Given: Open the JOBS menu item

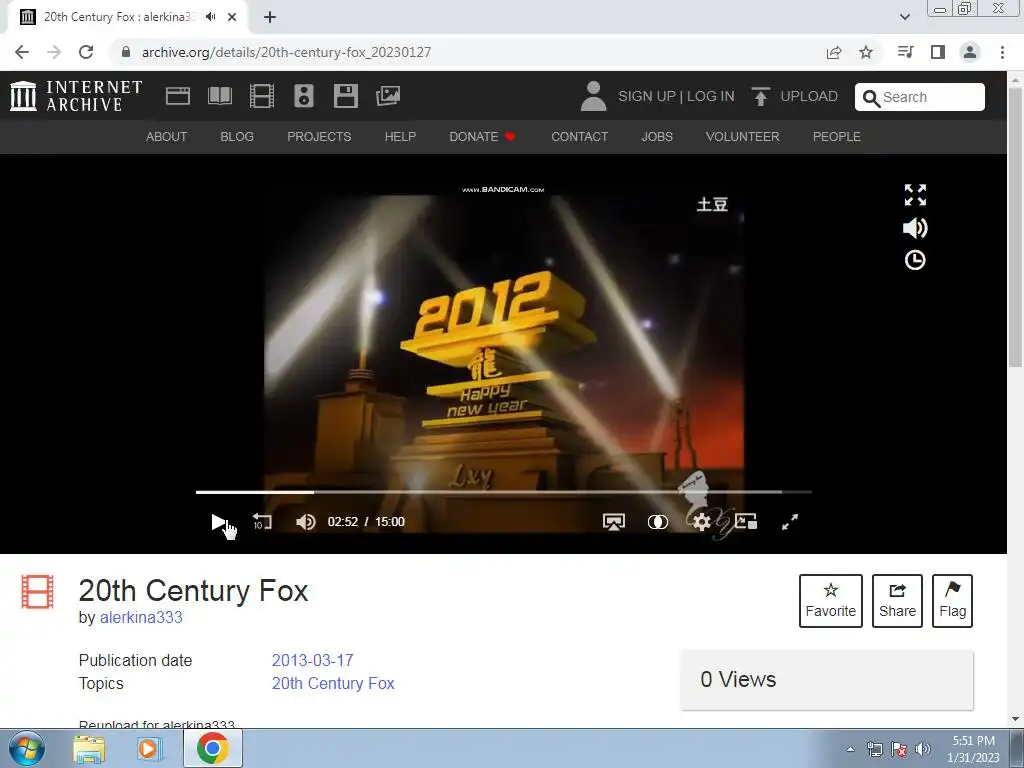Looking at the screenshot, I should pyautogui.click(x=657, y=136).
